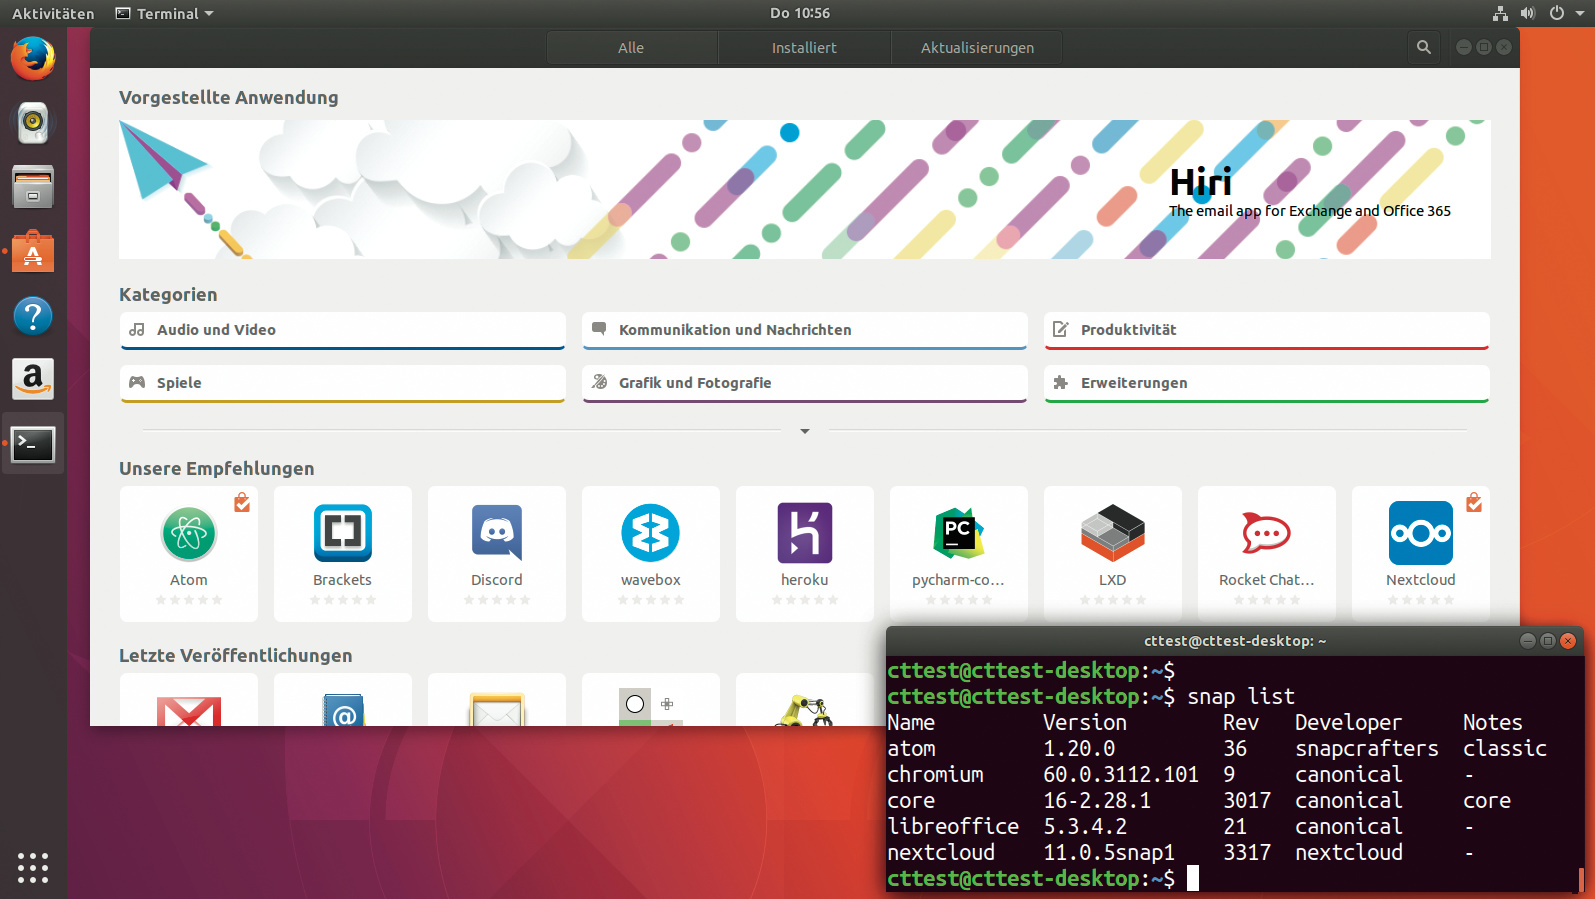Switch to the Installiert tab
Viewport: 1595px width, 899px height.
click(804, 47)
